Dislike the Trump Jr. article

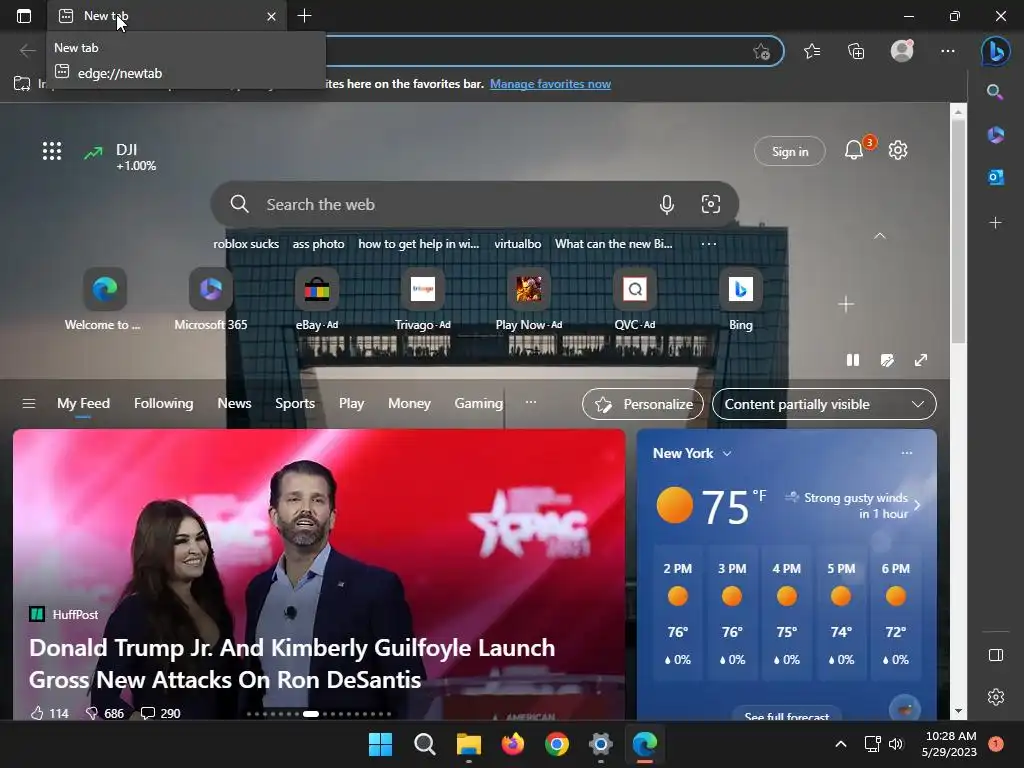point(104,713)
